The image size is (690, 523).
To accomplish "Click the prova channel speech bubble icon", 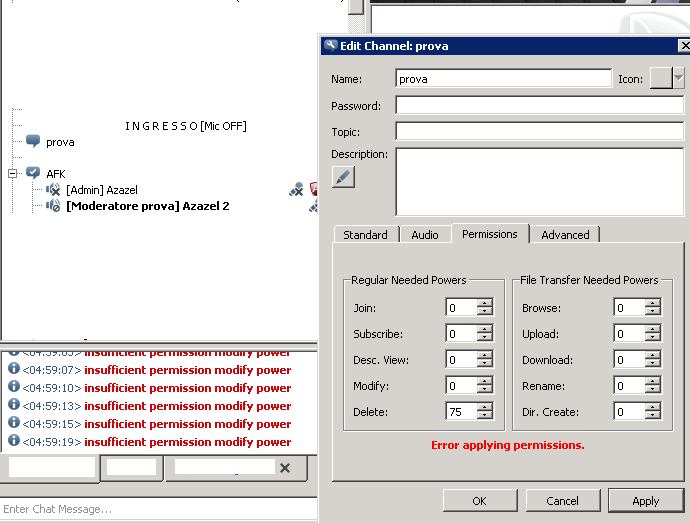I will 33,142.
